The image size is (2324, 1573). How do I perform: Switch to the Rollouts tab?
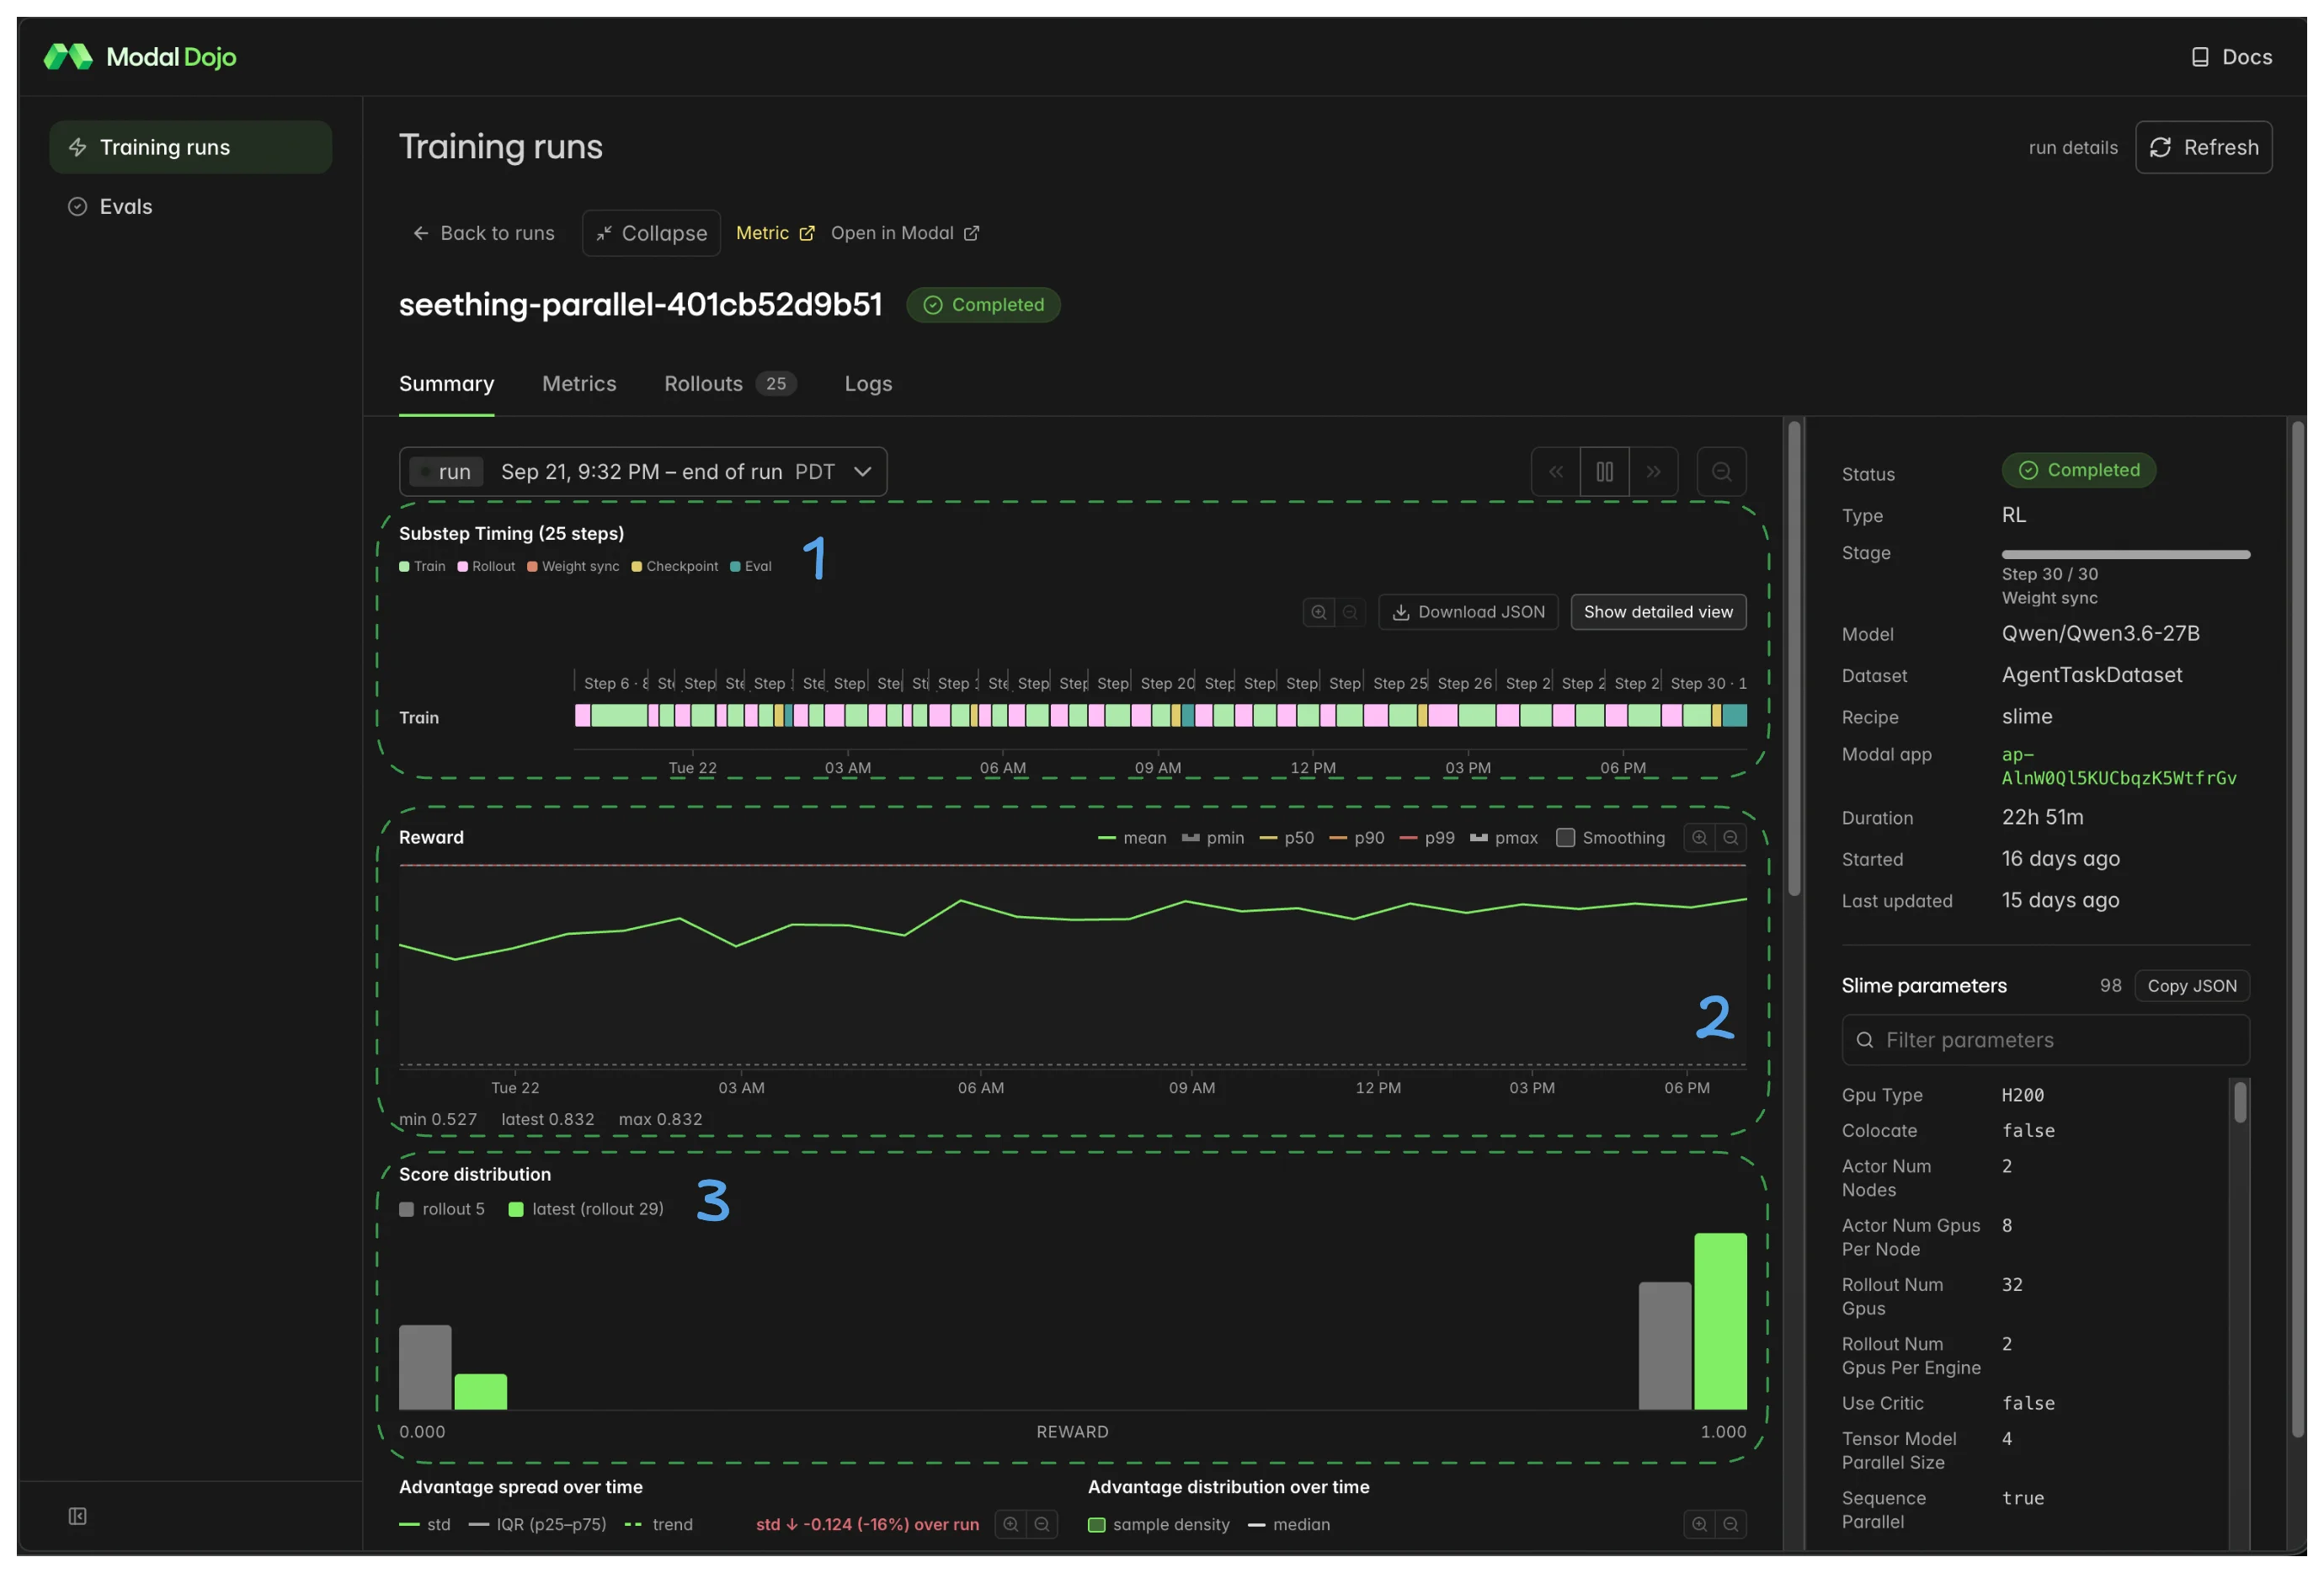tap(729, 384)
